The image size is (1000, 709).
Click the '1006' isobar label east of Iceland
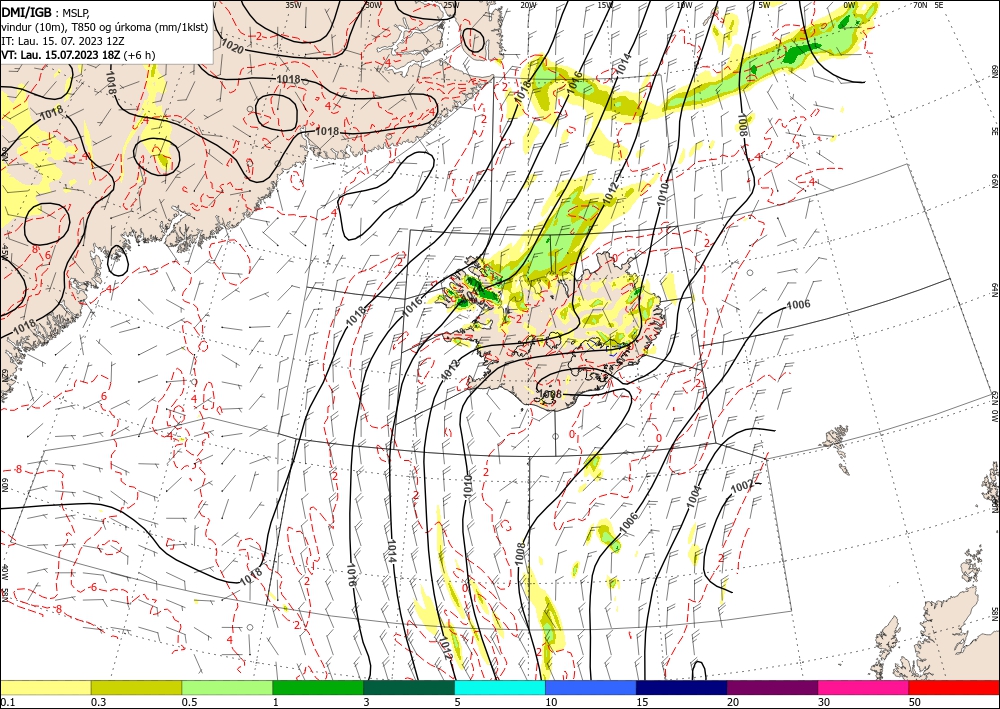pos(798,305)
